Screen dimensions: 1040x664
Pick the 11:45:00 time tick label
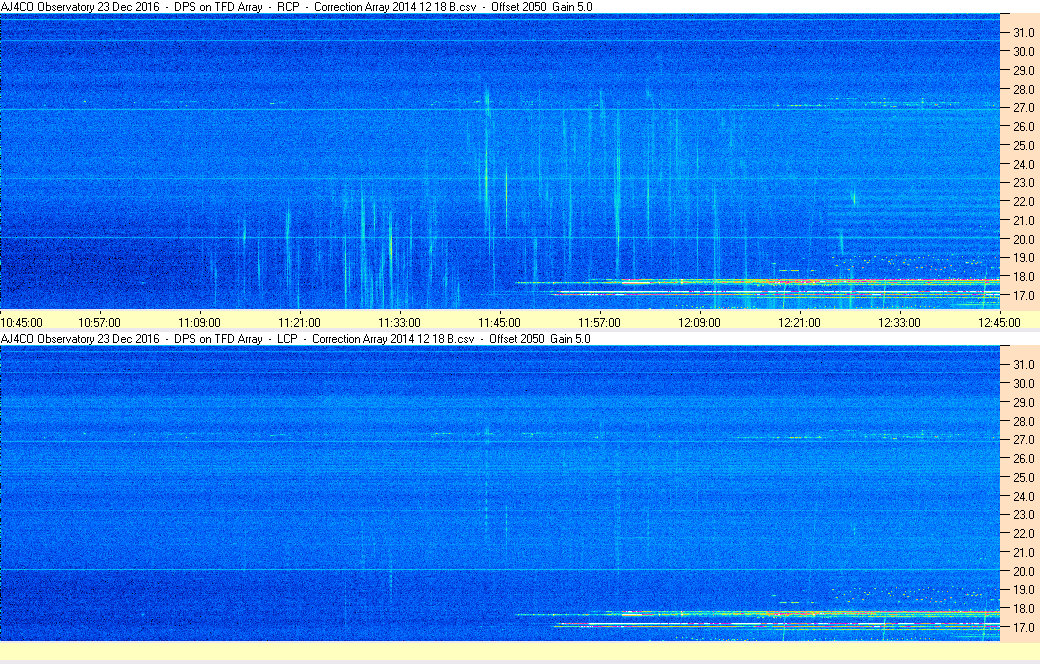tap(499, 322)
